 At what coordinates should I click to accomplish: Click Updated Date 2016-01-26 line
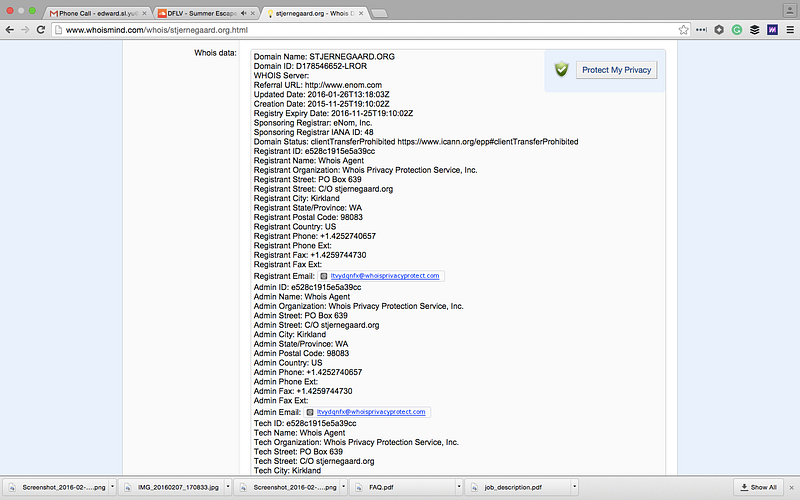coord(321,94)
